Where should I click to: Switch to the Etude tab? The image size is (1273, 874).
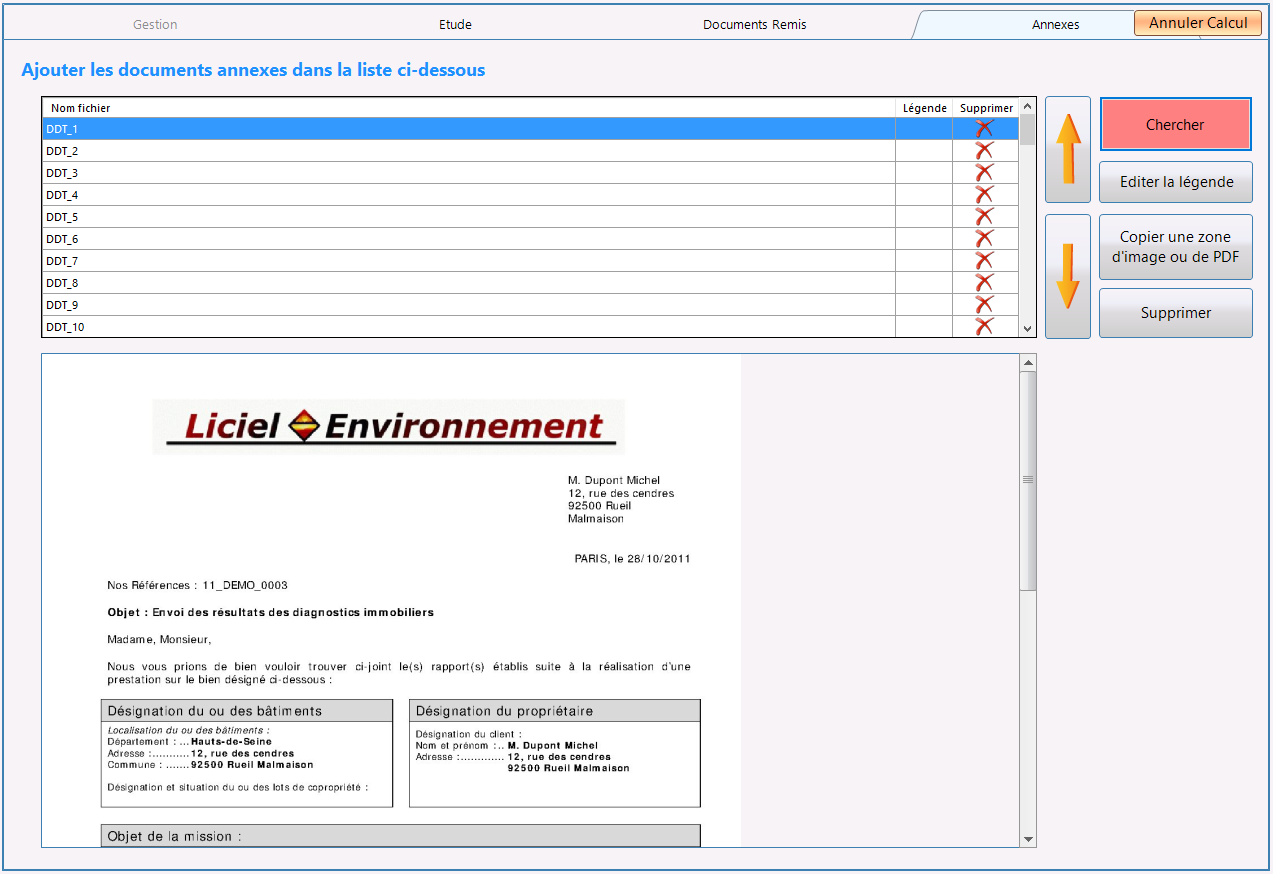point(455,24)
